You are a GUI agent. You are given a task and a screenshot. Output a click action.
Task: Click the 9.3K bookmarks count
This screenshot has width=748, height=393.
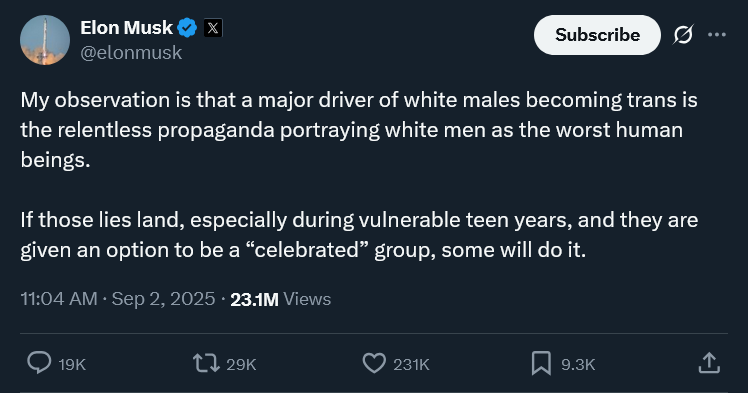click(578, 364)
